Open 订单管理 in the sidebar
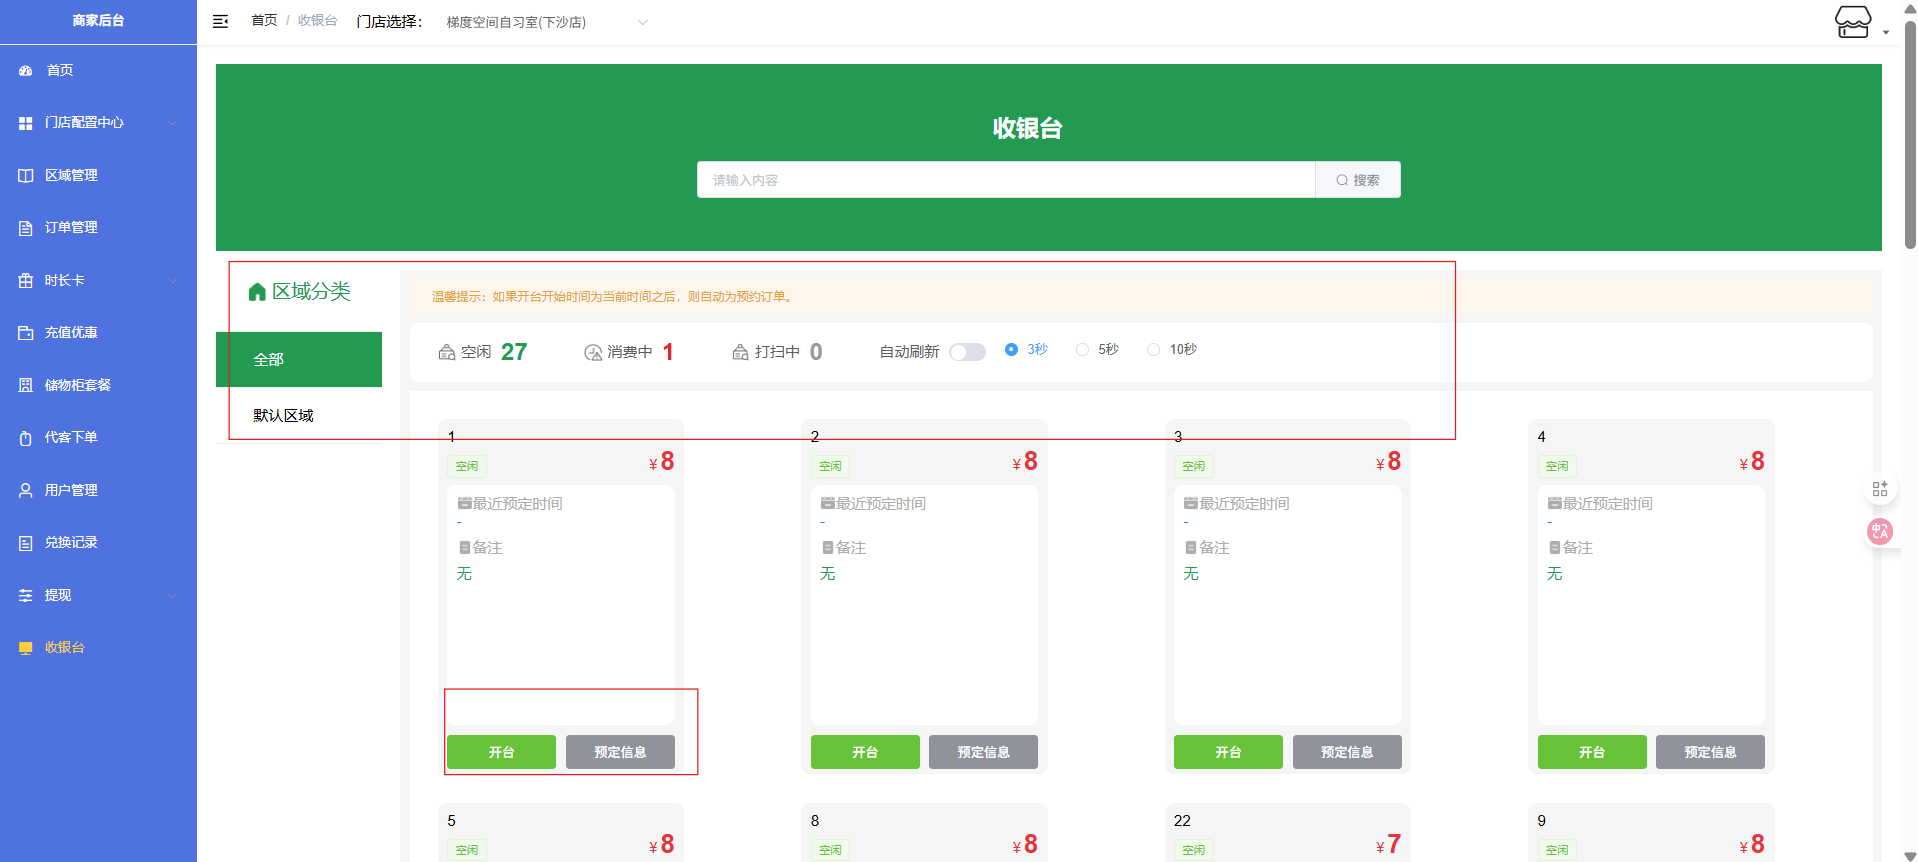This screenshot has height=862, width=1918. click(98, 228)
